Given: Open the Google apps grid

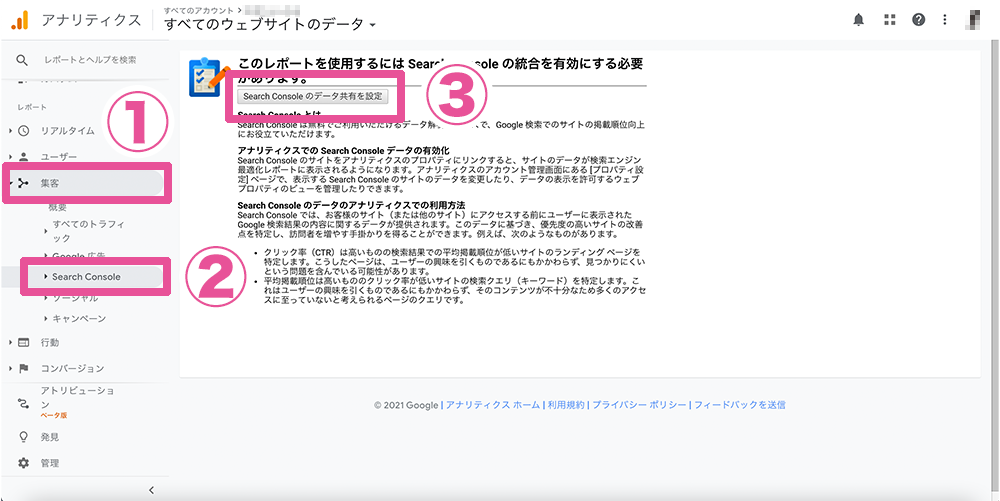Looking at the screenshot, I should point(890,20).
